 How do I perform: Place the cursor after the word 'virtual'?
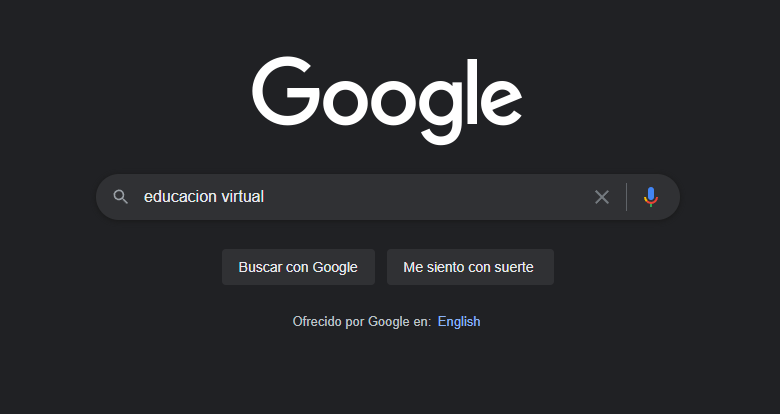tap(265, 197)
